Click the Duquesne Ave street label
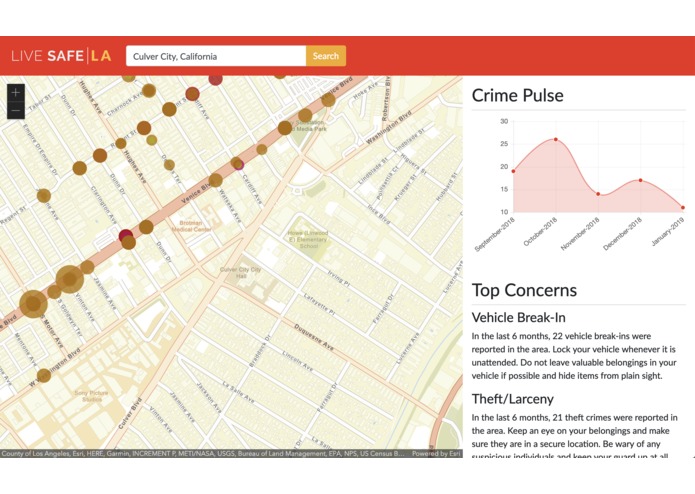The image size is (695, 494). pos(314,337)
